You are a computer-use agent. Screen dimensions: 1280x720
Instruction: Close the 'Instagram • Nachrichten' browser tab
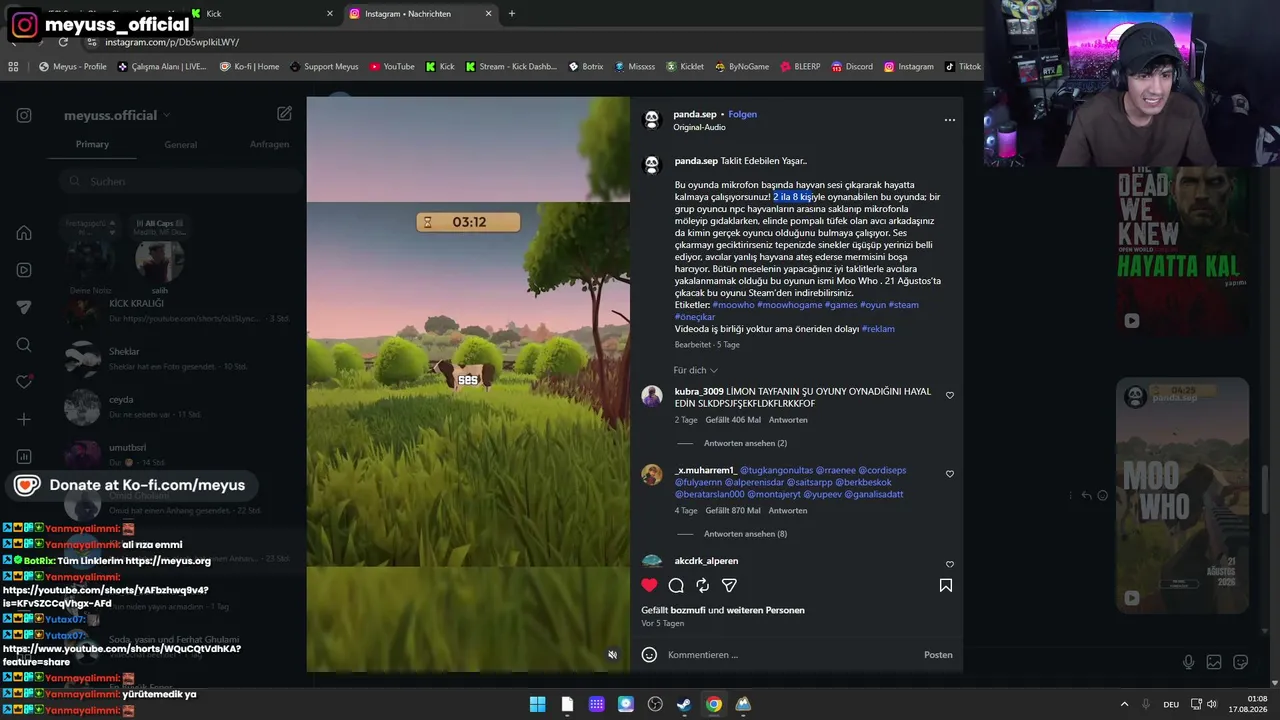click(488, 14)
